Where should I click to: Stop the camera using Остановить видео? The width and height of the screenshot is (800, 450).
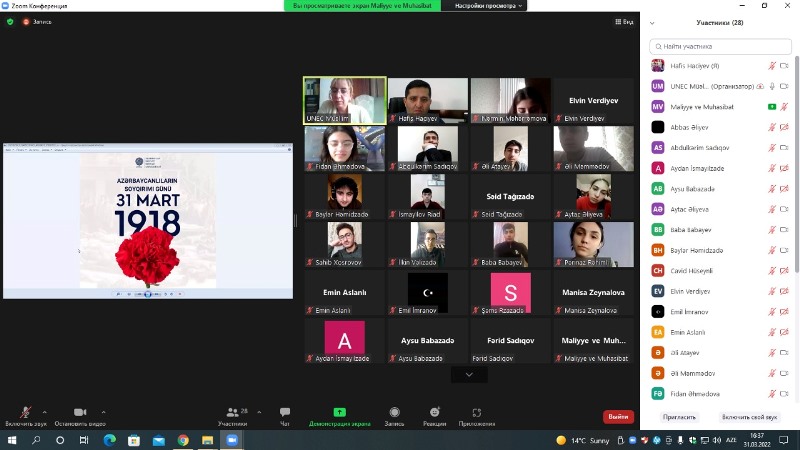[79, 413]
